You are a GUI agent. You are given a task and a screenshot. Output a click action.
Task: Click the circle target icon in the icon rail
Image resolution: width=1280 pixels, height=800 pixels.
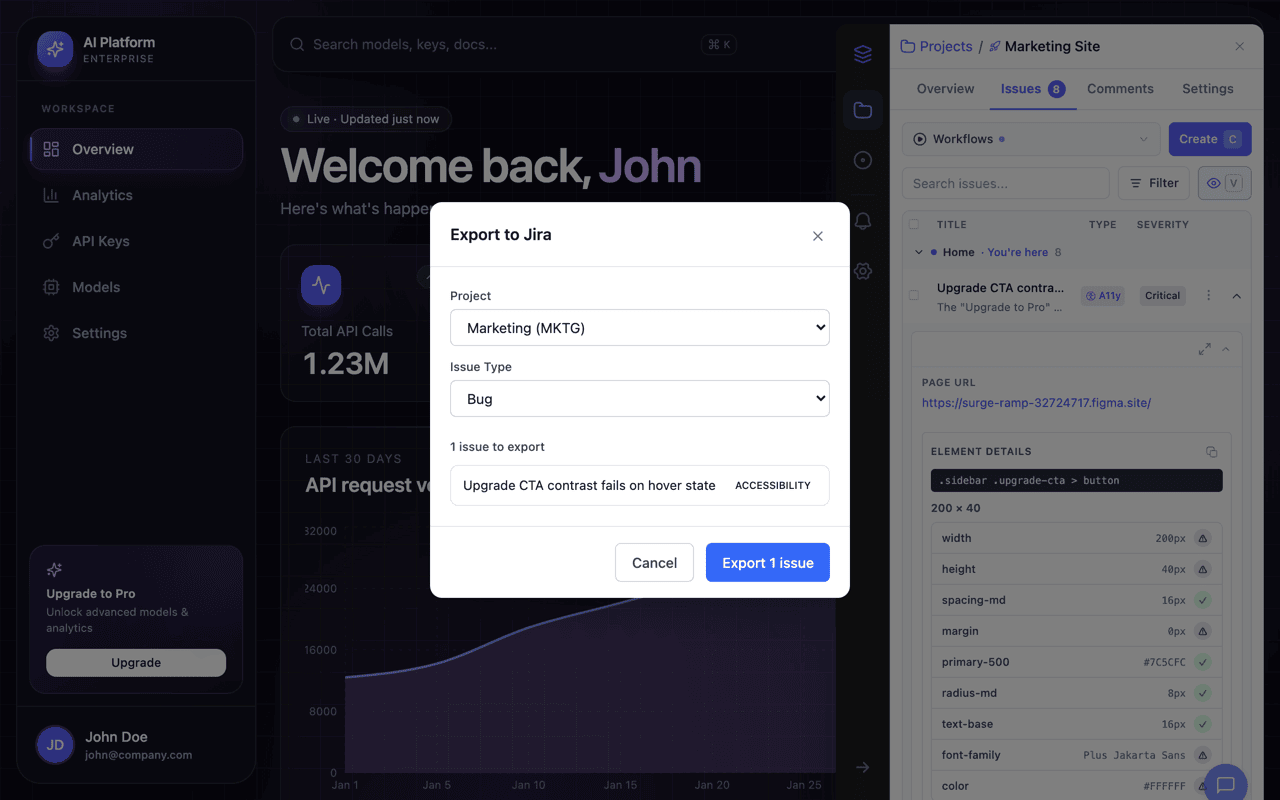(x=863, y=160)
